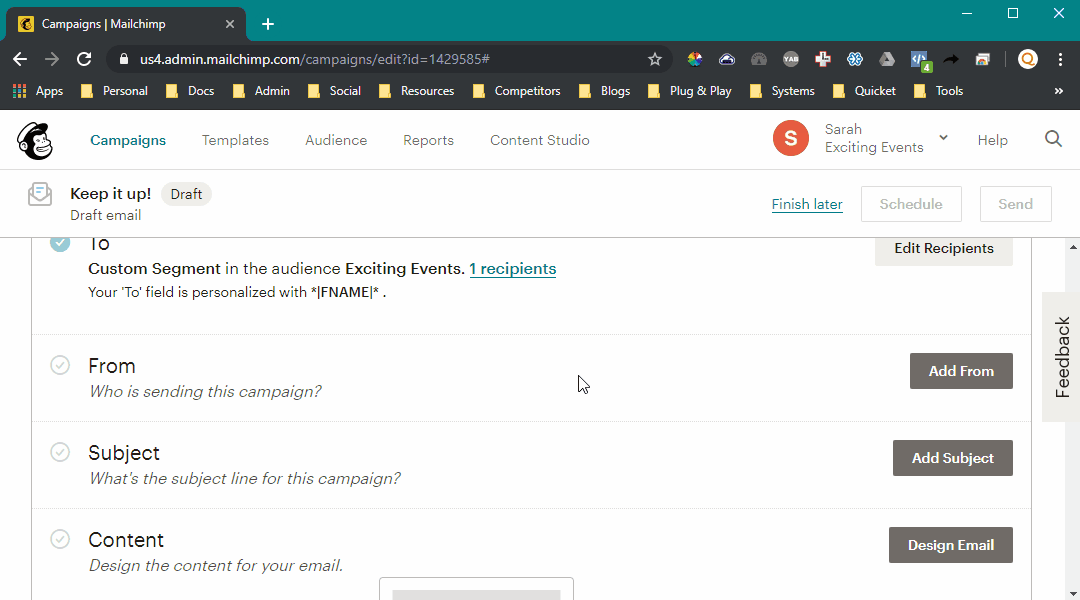Bookmark this page with the star icon
The image size is (1080, 600).
(654, 59)
